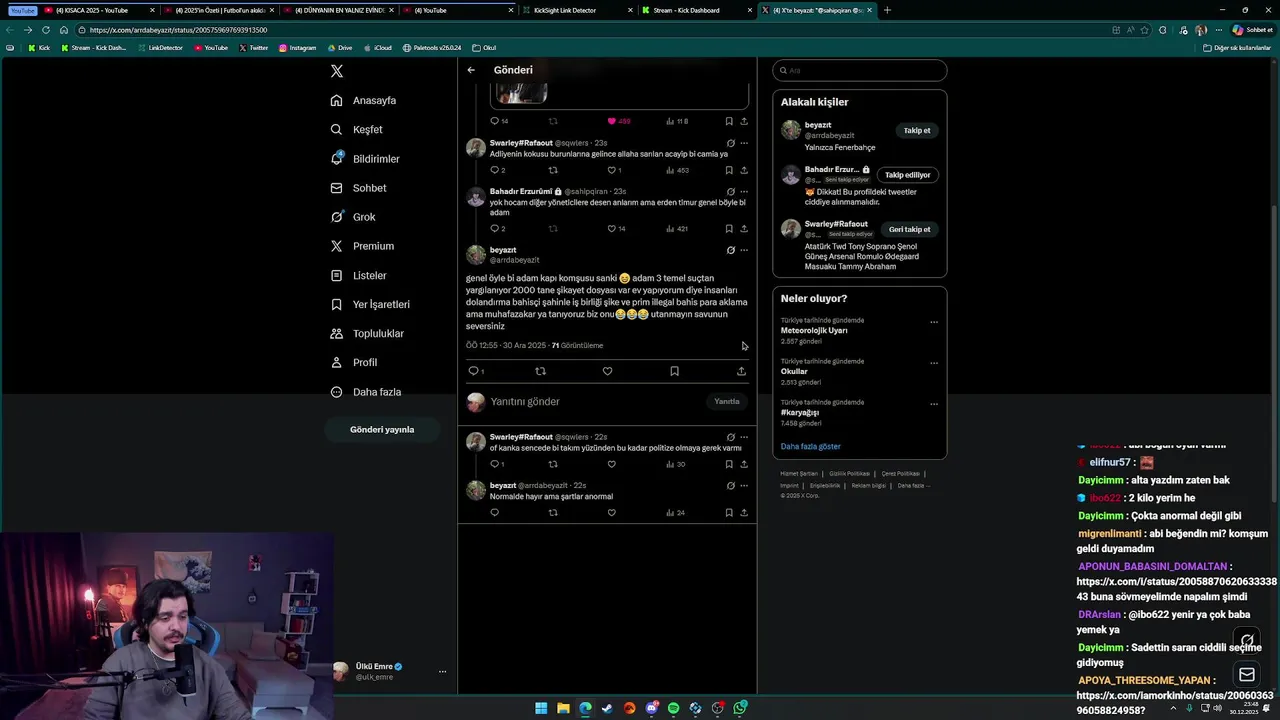Image resolution: width=1280 pixels, height=720 pixels.
Task: Click the X logo in the sidebar
Action: coord(337,71)
